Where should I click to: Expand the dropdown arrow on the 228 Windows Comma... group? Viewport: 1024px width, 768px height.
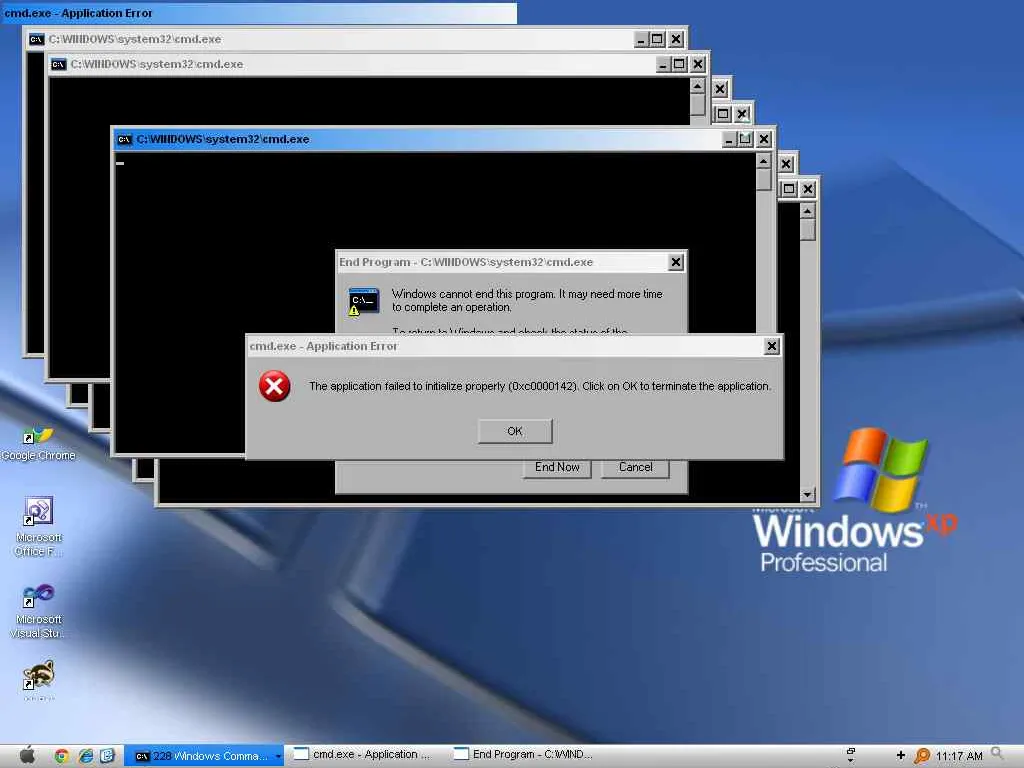(278, 756)
